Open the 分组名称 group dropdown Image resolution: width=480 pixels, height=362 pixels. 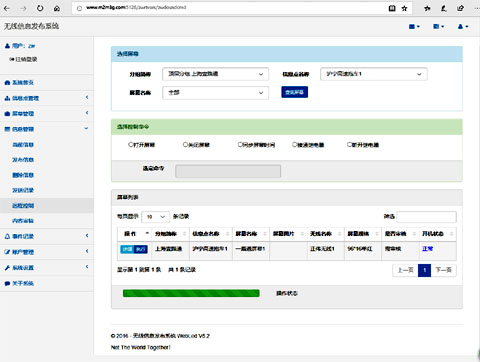point(215,74)
